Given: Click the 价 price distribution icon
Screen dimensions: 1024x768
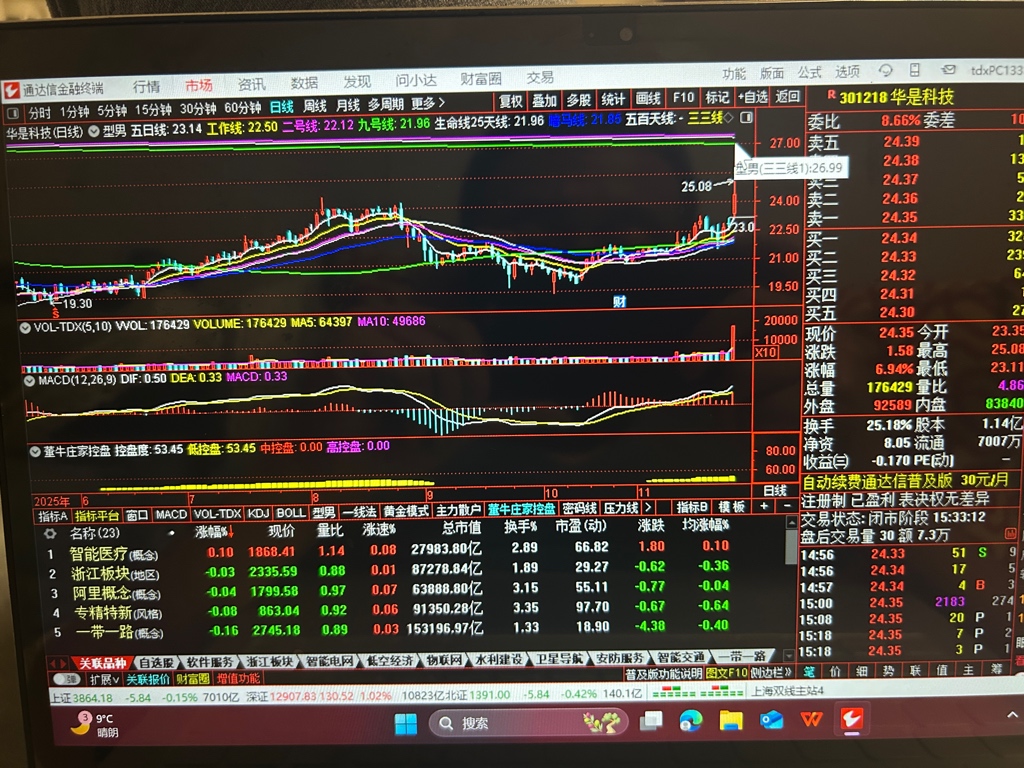Looking at the screenshot, I should tap(835, 671).
